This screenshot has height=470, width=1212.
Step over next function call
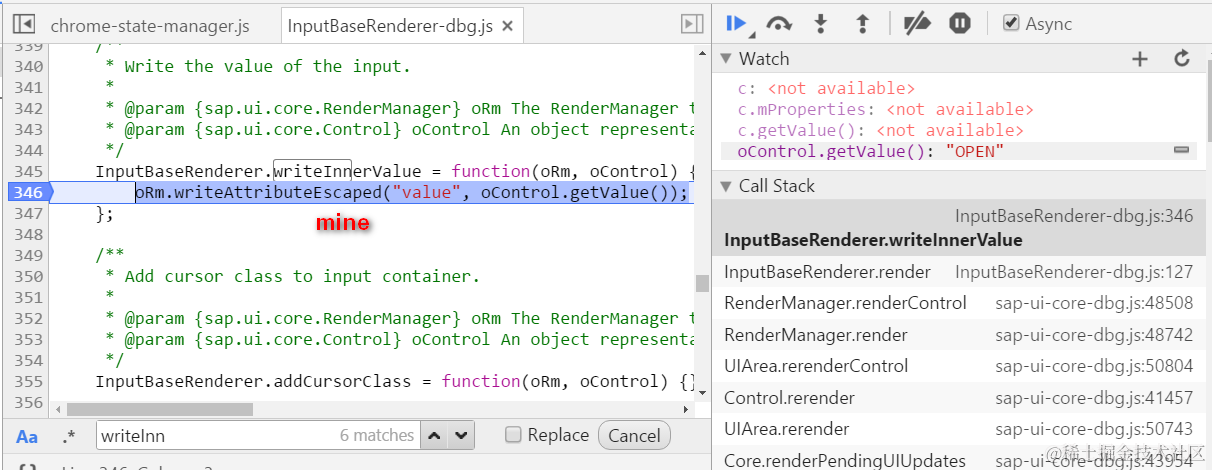(x=779, y=23)
